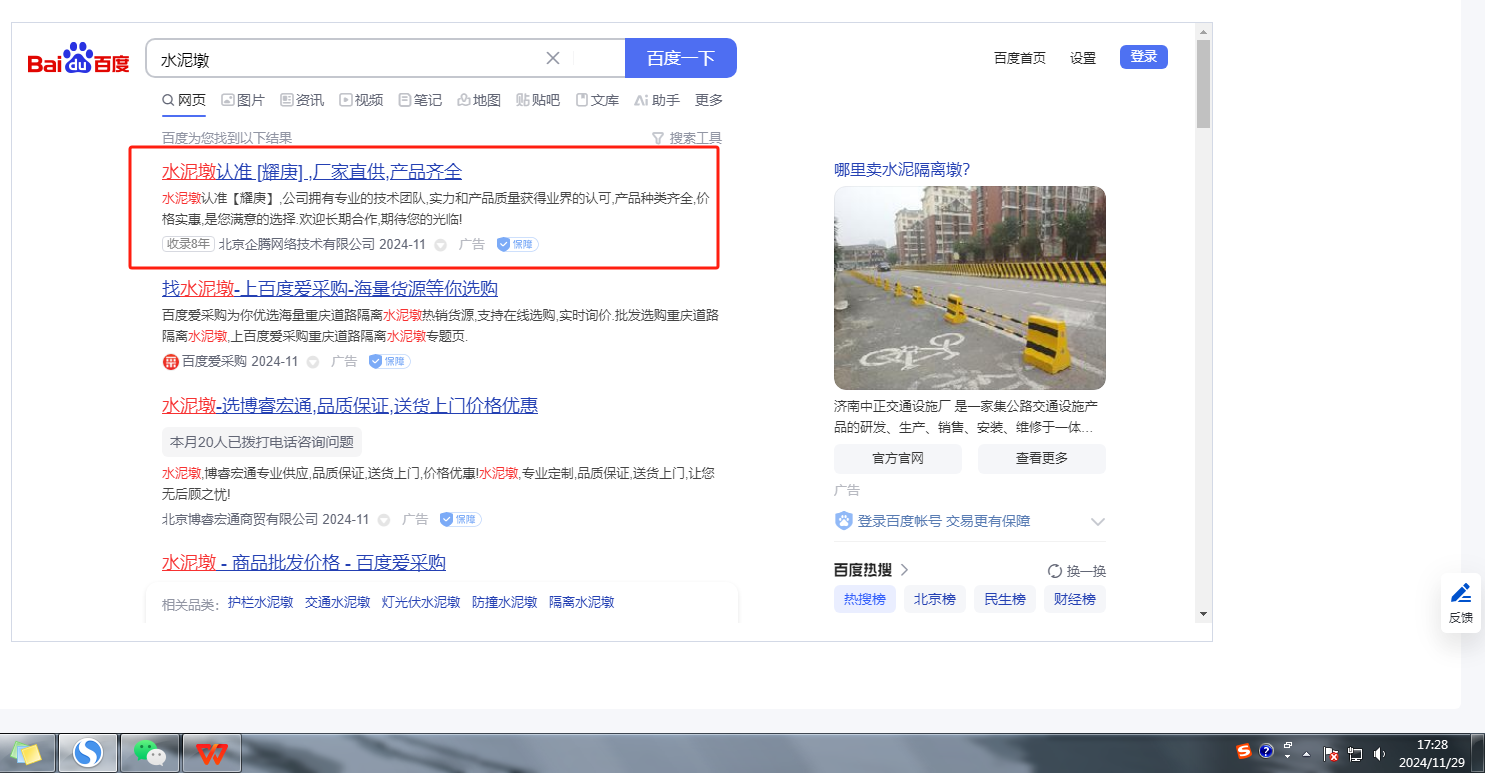Launch WPS Office from taskbar
The width and height of the screenshot is (1485, 773).
click(x=211, y=752)
